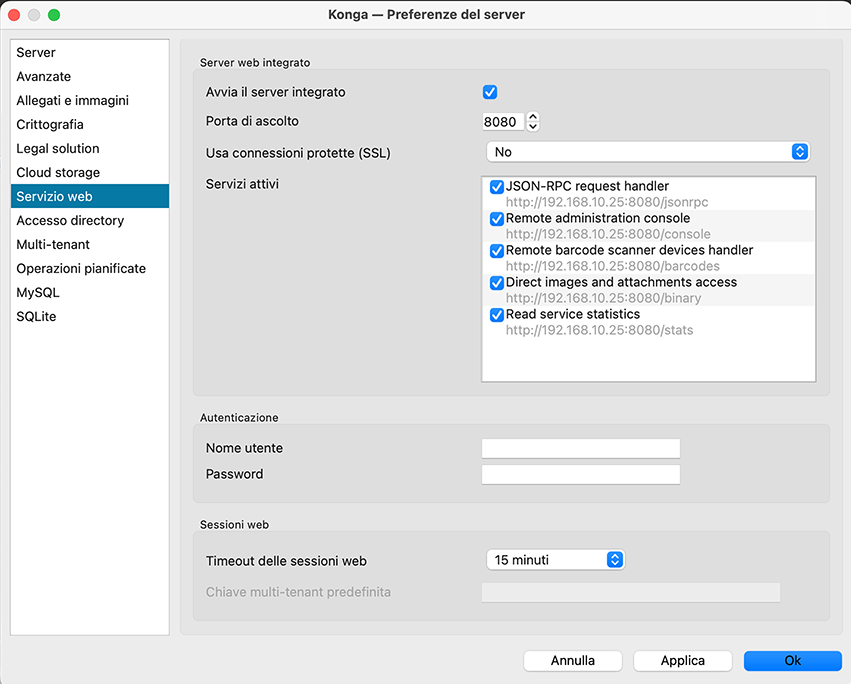
Task: Select Server in the sidebar
Action: coord(36,52)
